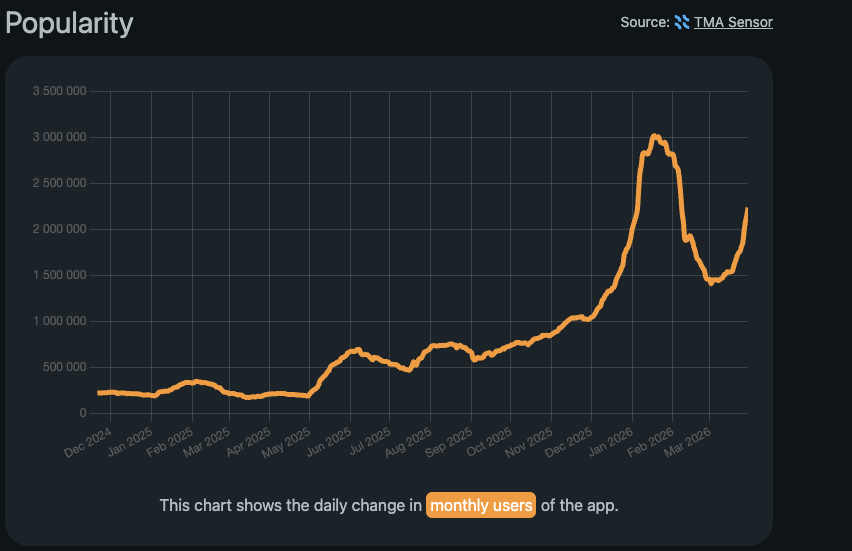Viewport: 852px width, 551px height.
Task: Click the Popularity heading
Action: 69,23
